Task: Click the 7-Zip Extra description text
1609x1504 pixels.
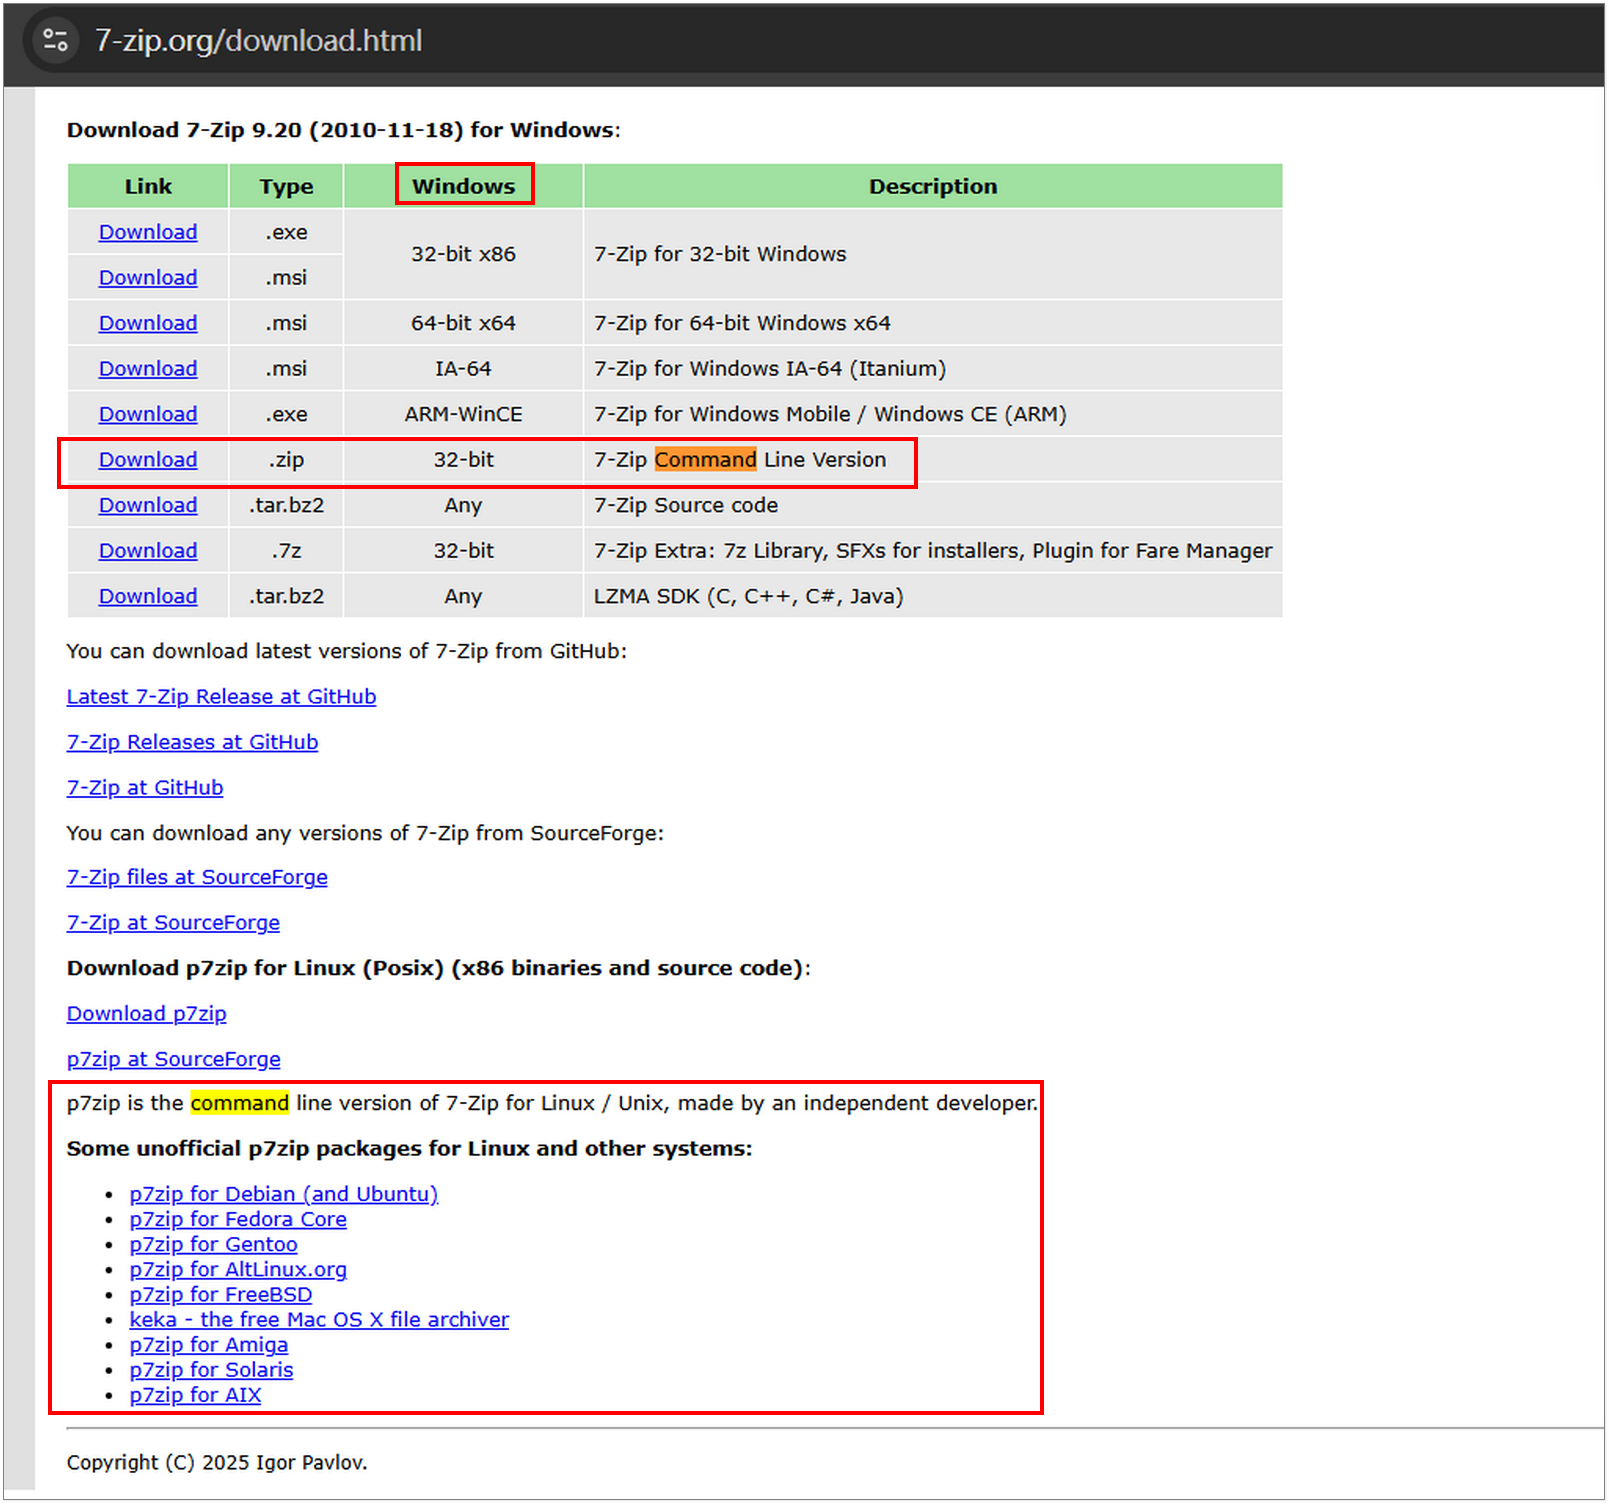Action: pos(933,551)
